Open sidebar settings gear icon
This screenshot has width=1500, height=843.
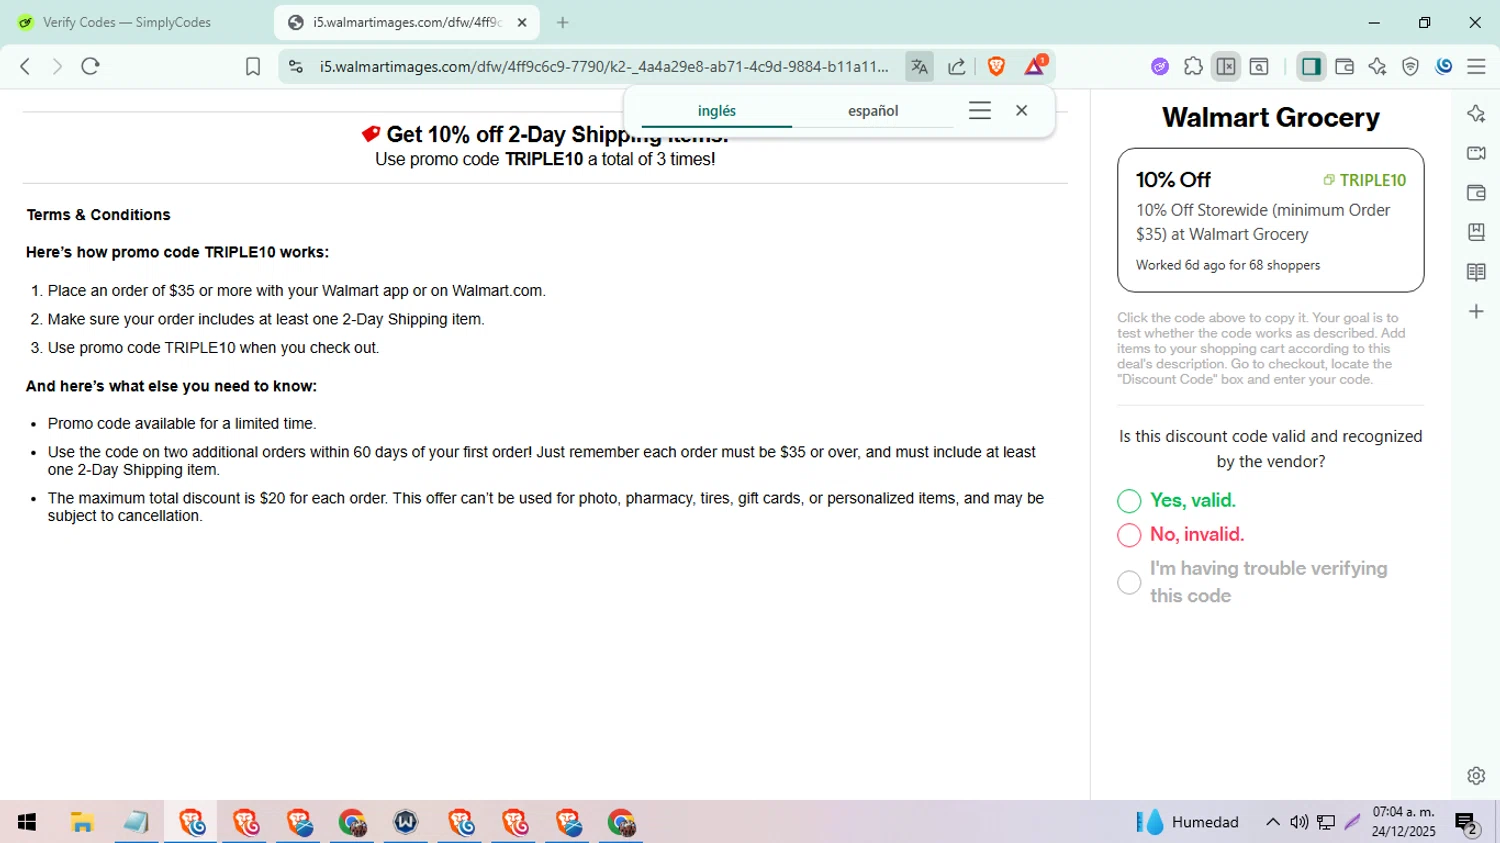[1476, 775]
